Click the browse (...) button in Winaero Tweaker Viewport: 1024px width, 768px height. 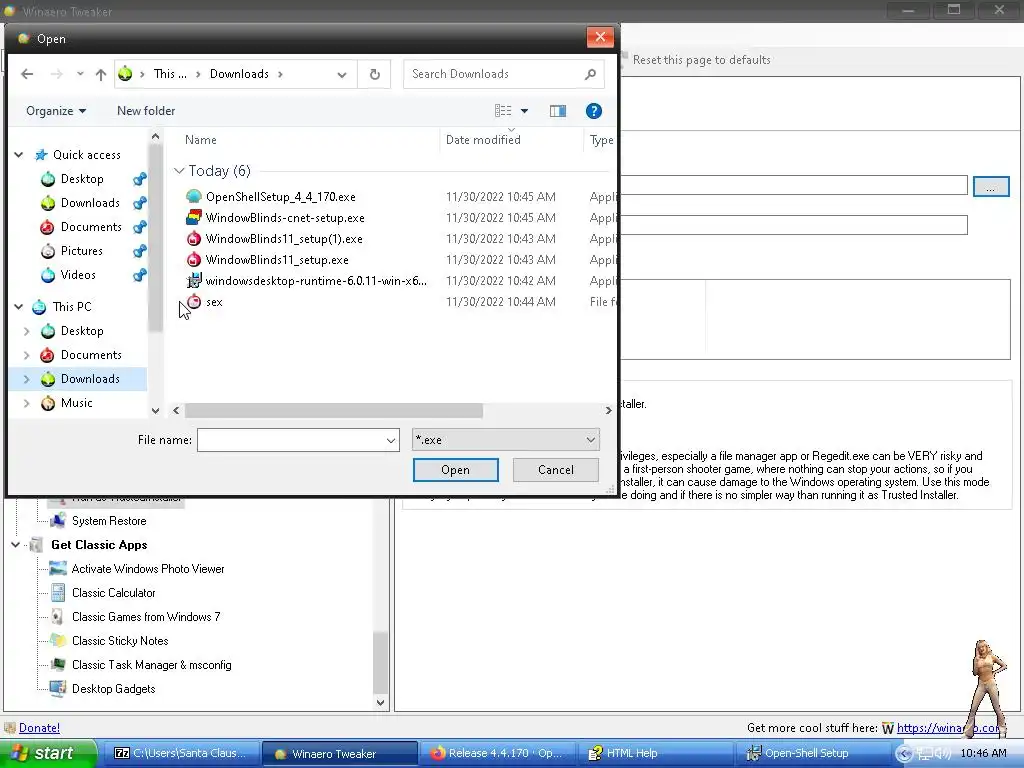point(991,187)
